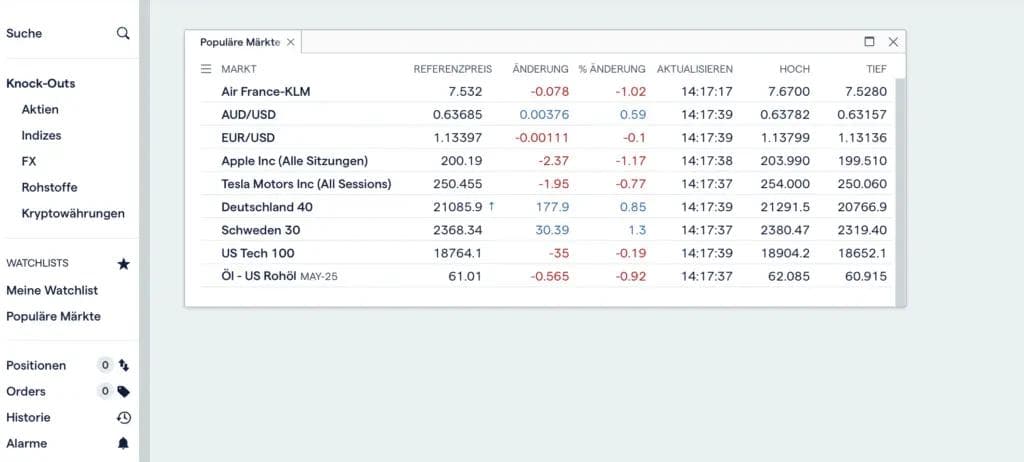
Task: Sort by the % Änderung column
Action: click(612, 69)
